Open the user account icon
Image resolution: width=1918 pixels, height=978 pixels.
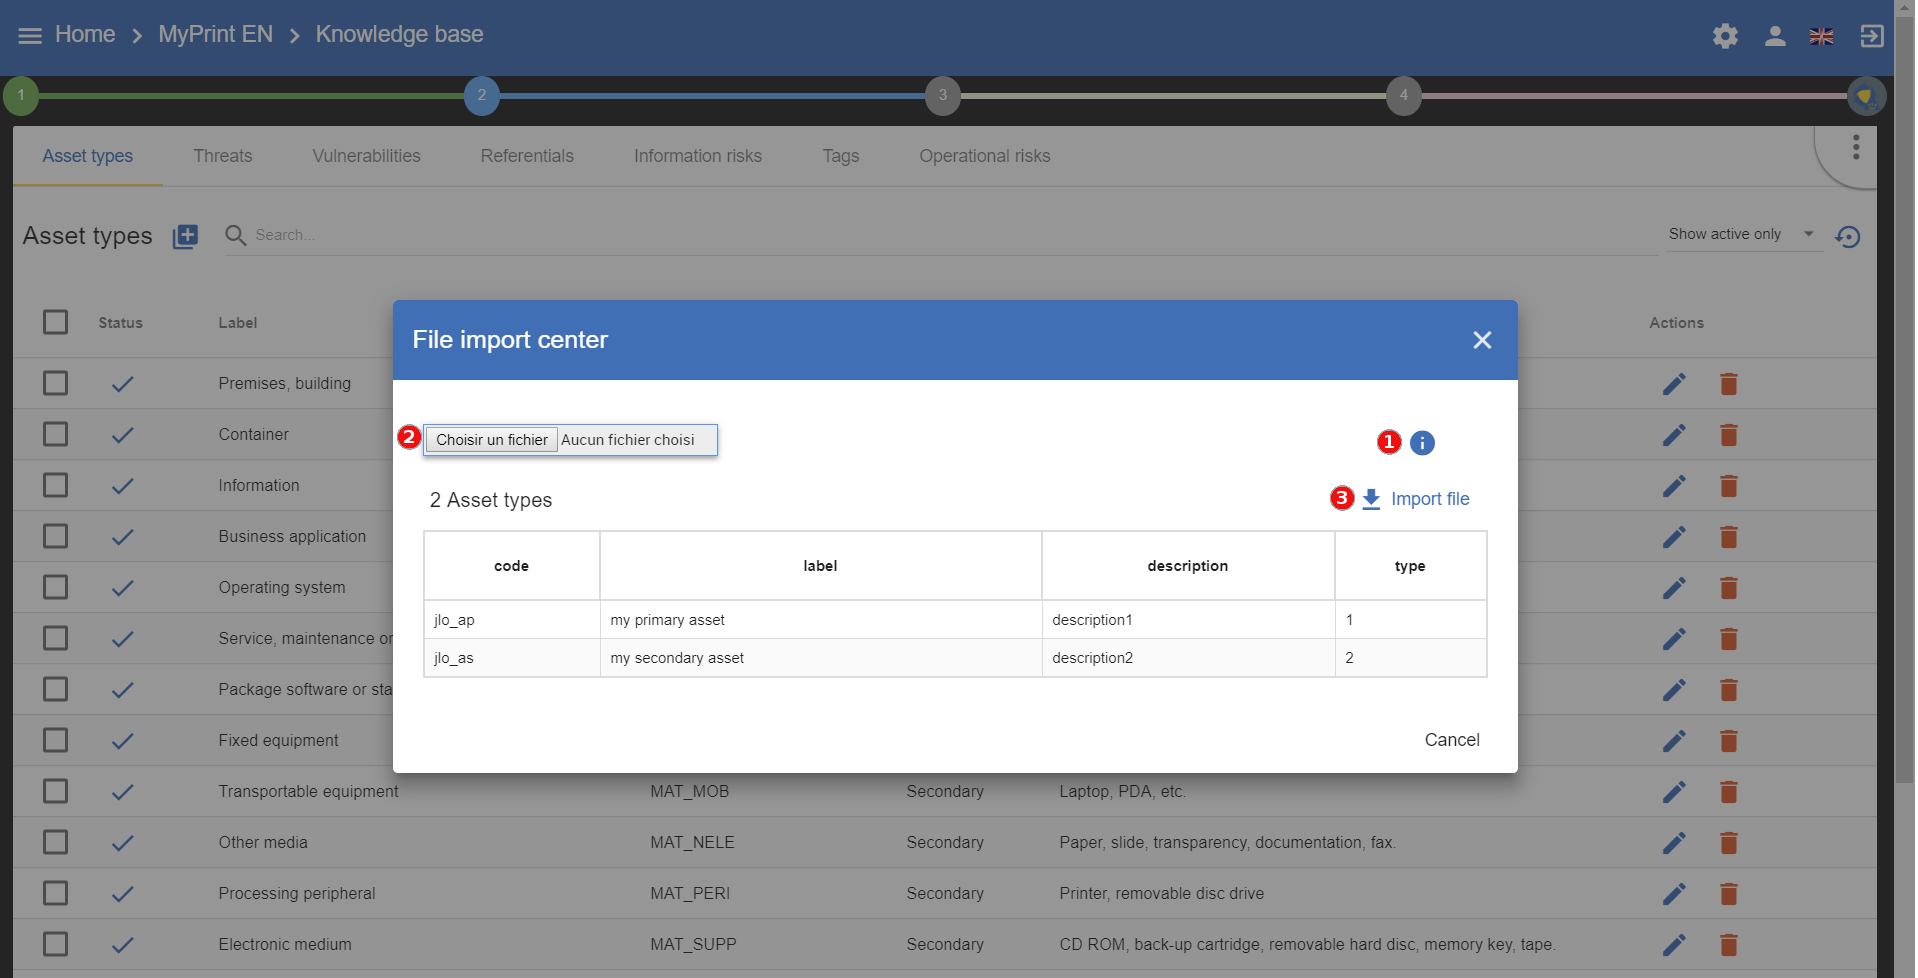[1774, 36]
